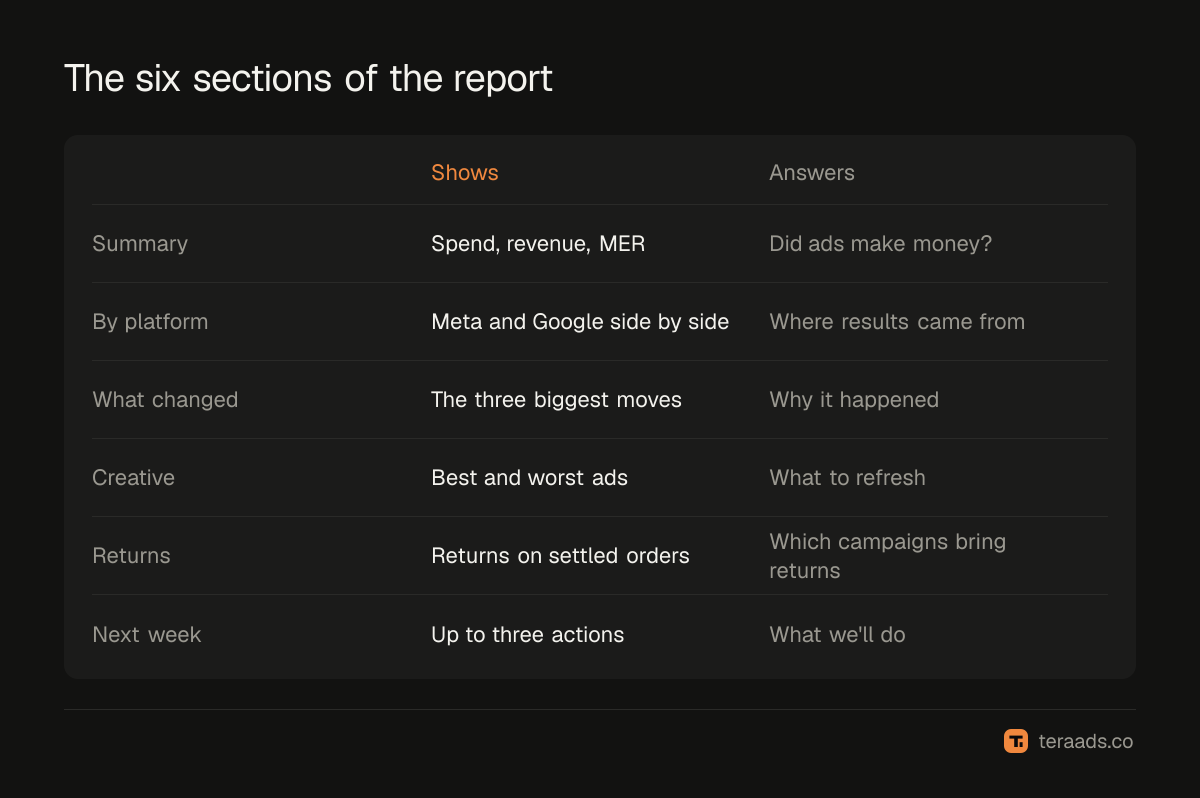Select the 'The six sections of the report' title
This screenshot has height=798, width=1200.
(308, 78)
